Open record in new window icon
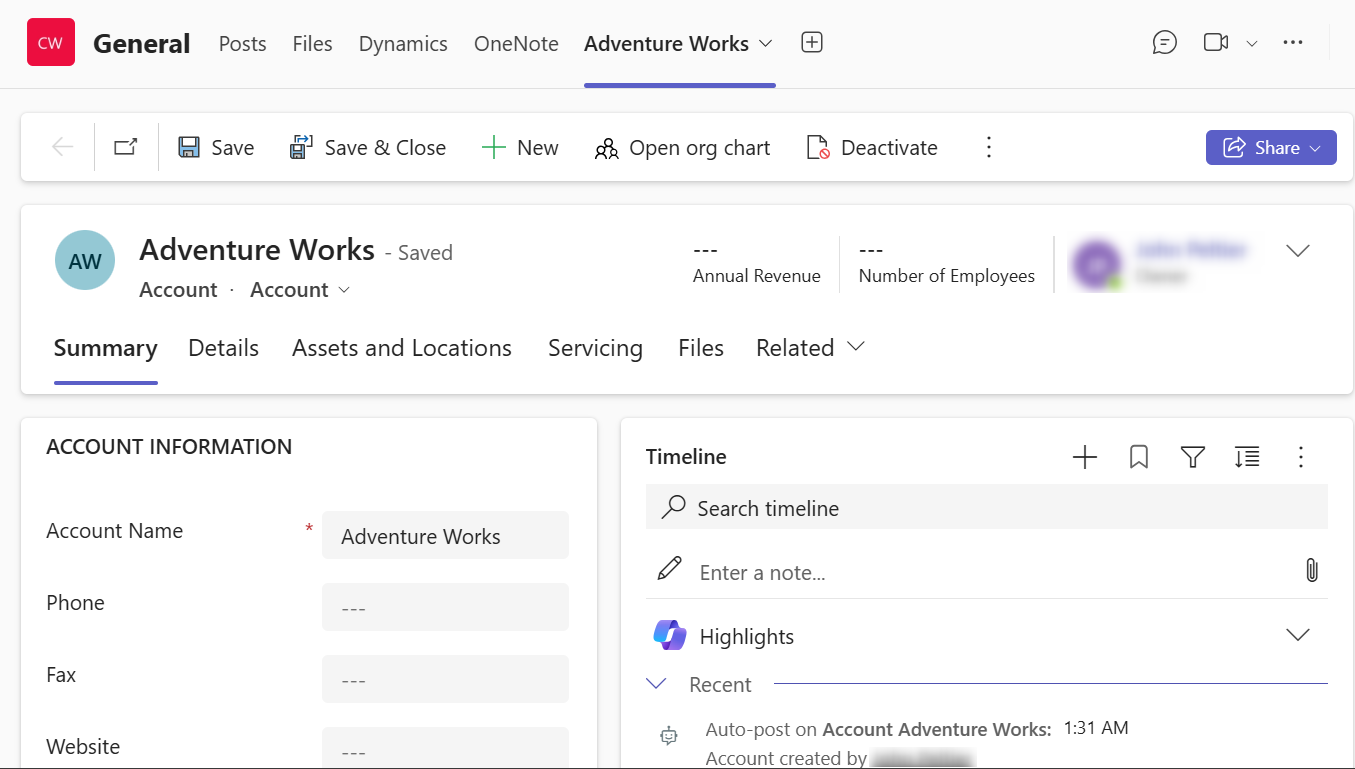Viewport: 1355px width, 769px height. 125,147
